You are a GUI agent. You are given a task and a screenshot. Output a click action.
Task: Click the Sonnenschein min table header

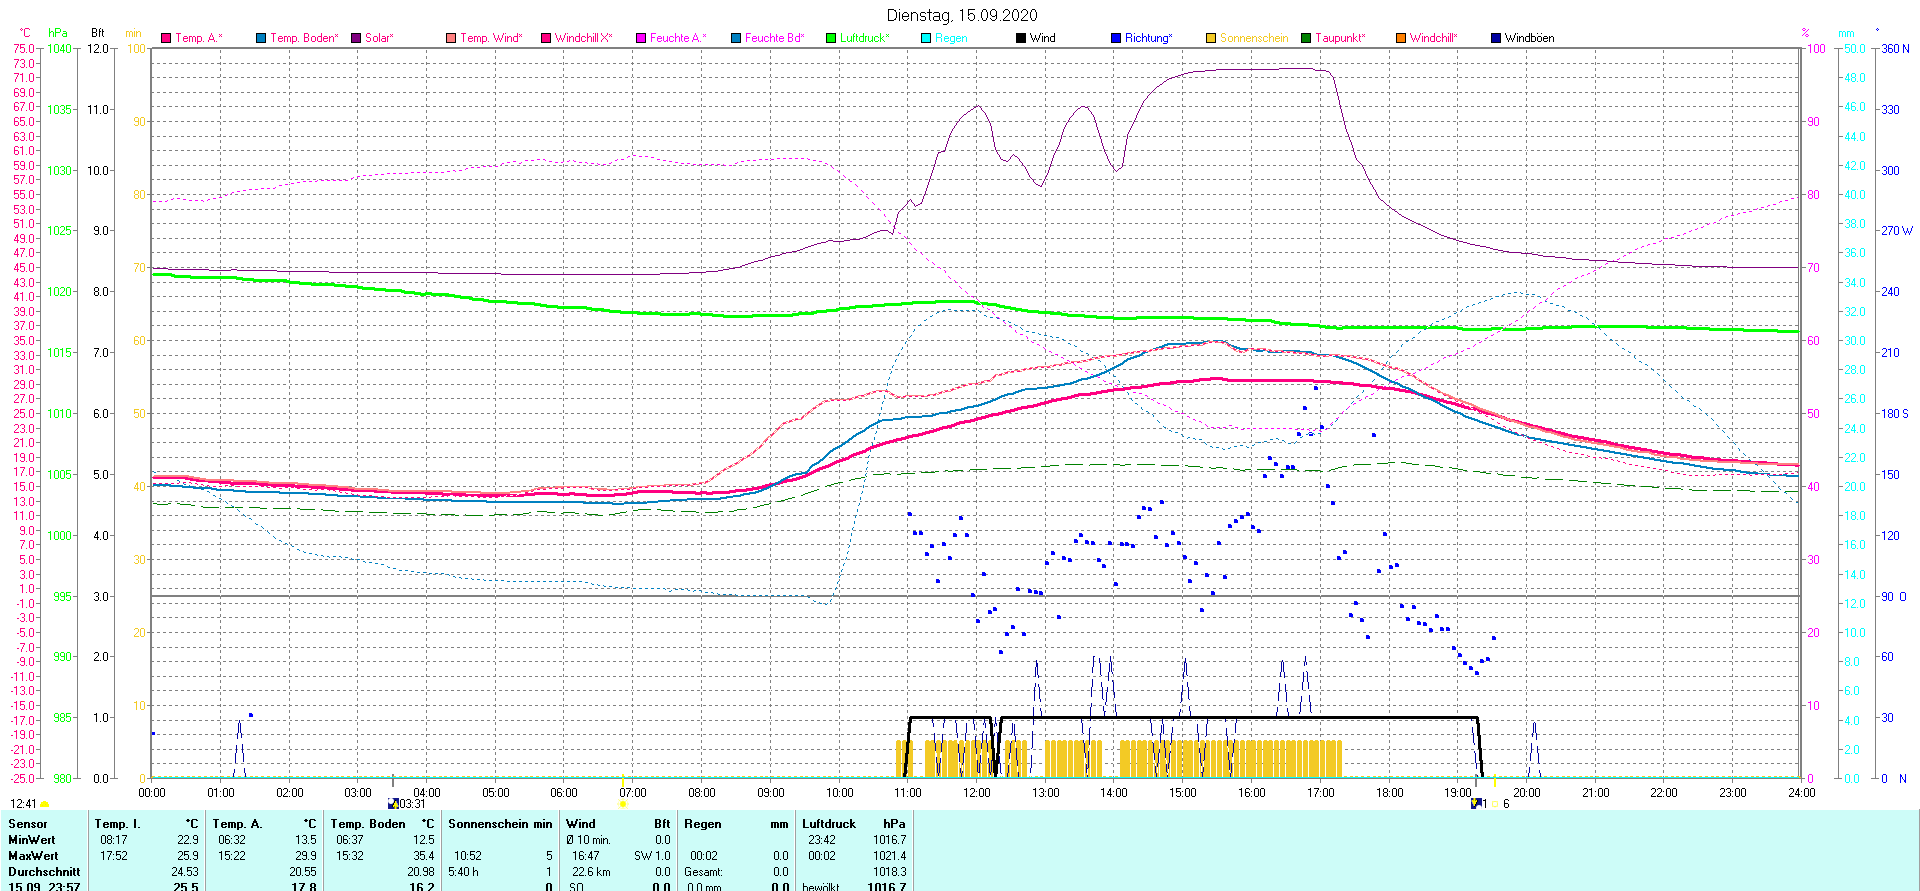point(500,824)
